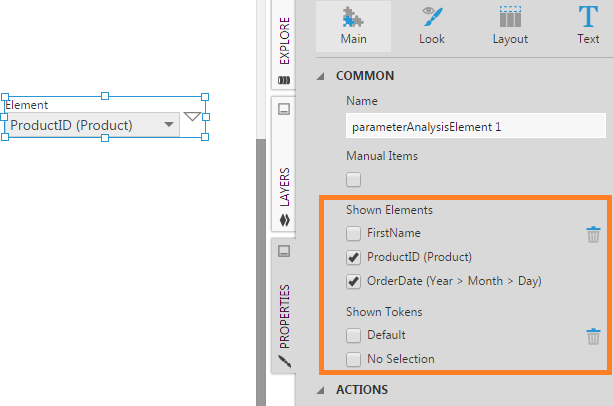Click the Layout tab icon
Screen dimensions: 614x406
coord(510,18)
